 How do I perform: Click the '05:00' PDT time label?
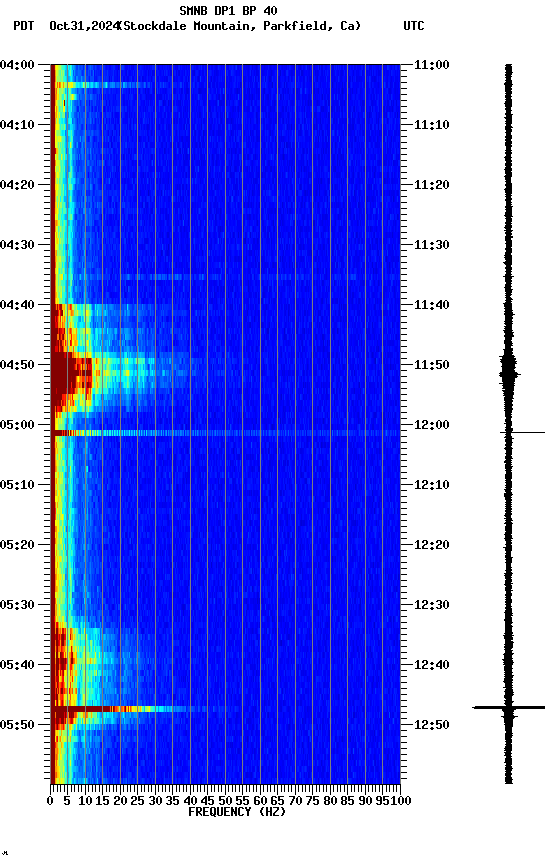(17, 425)
